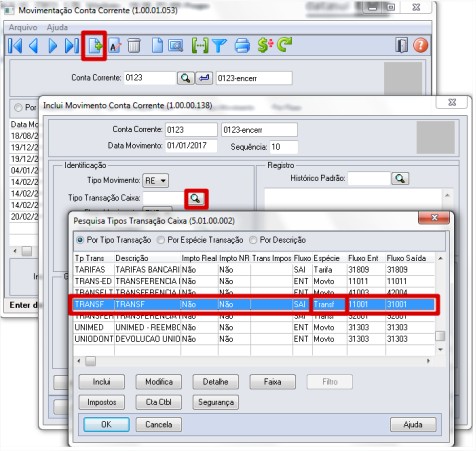Click the green brackets go-to icon
Screen dimensions: 476x451
pyautogui.click(x=200, y=46)
